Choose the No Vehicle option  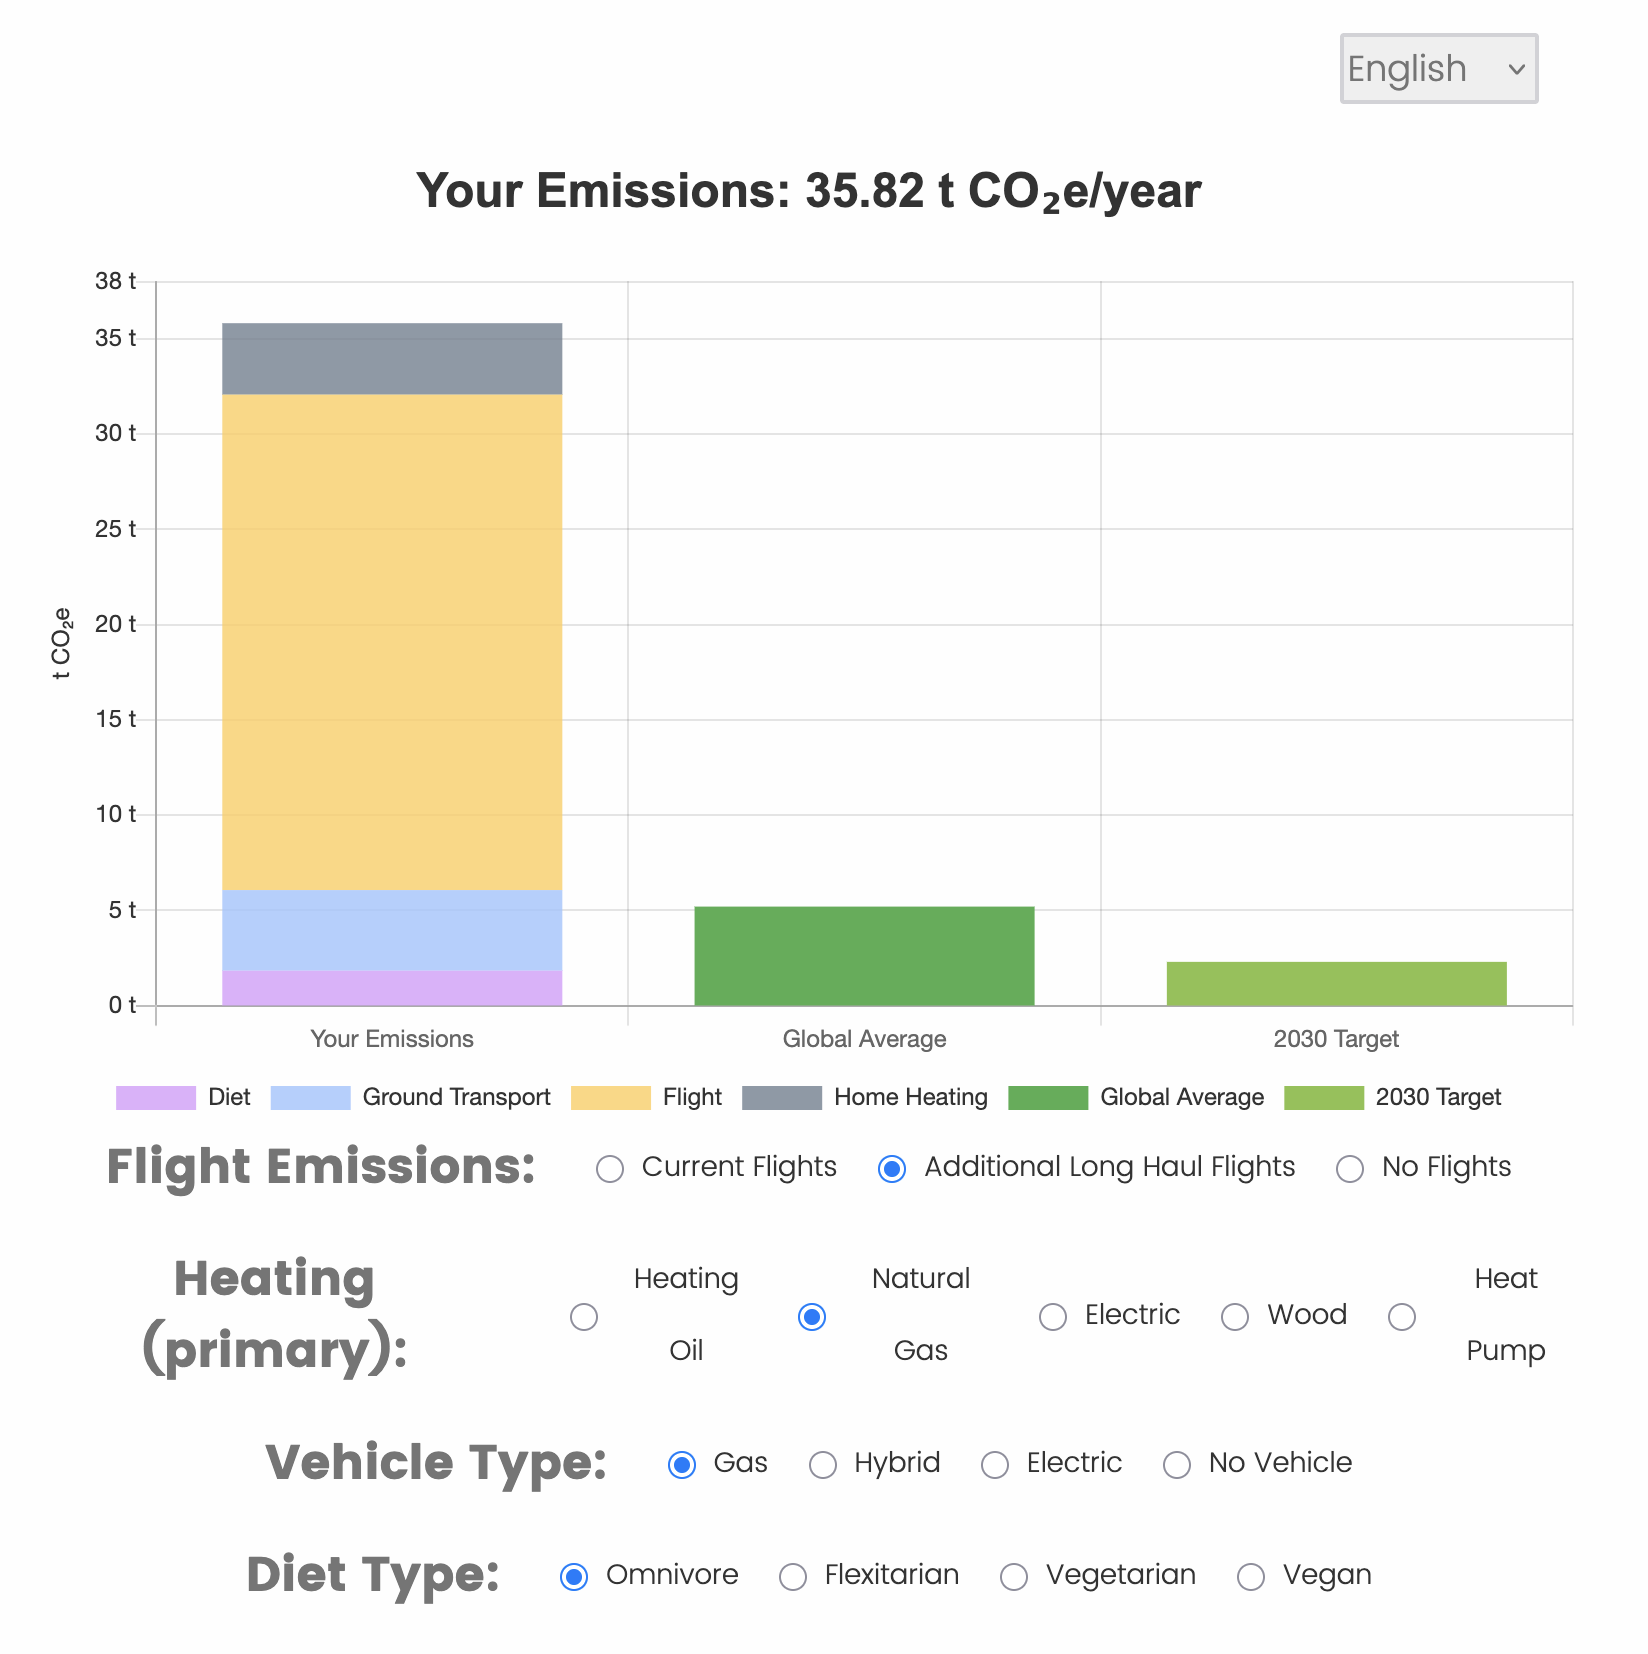click(1177, 1464)
